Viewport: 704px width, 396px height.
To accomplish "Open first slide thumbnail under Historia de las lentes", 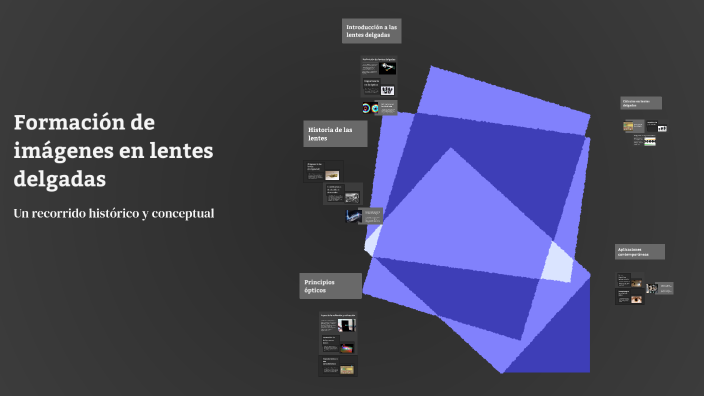I will [x=323, y=172].
